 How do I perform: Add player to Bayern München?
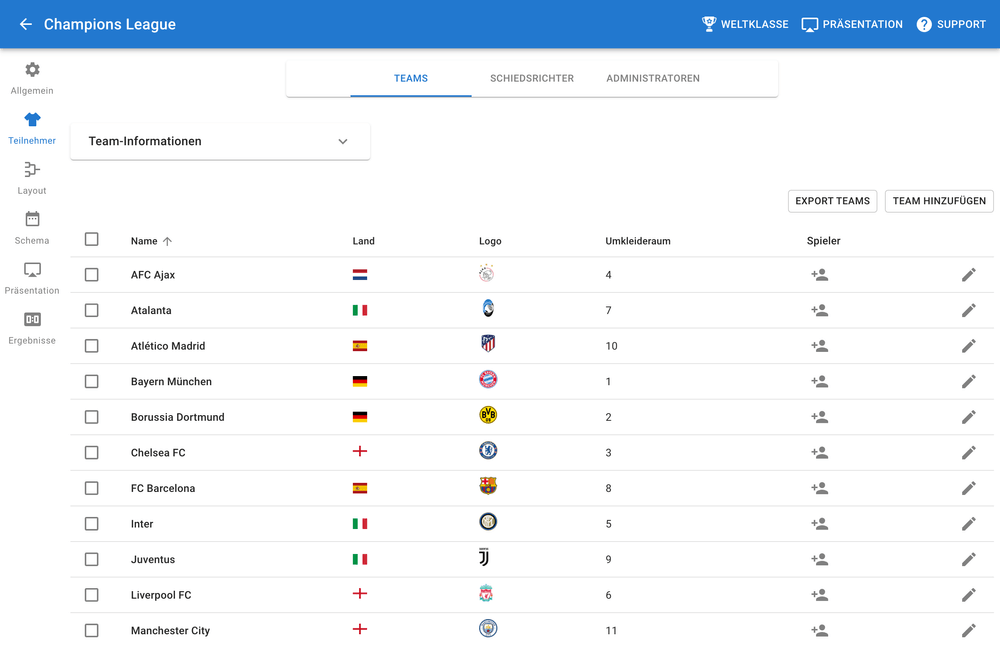pos(820,382)
